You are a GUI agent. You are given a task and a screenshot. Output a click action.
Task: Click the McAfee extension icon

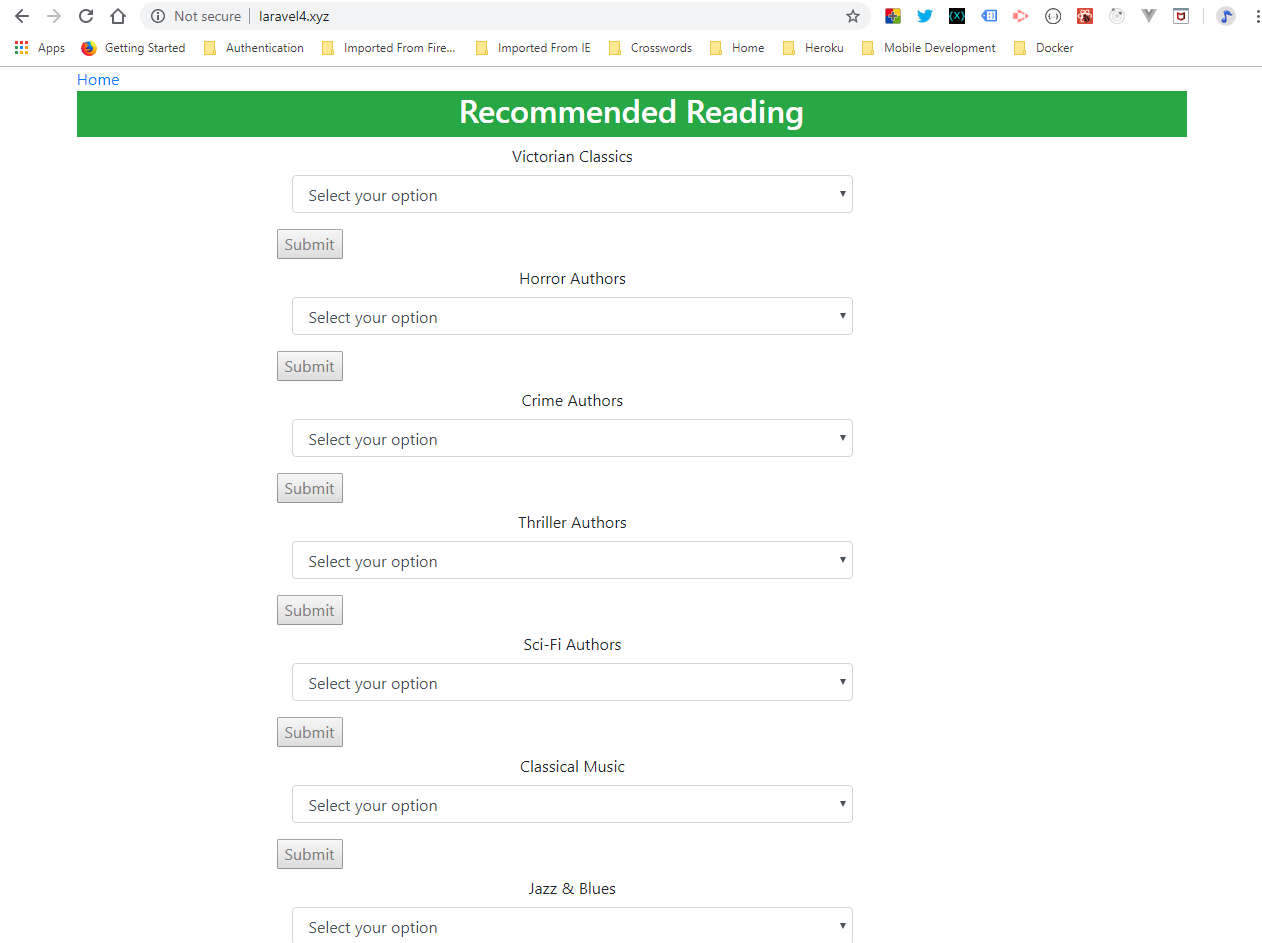click(1181, 16)
